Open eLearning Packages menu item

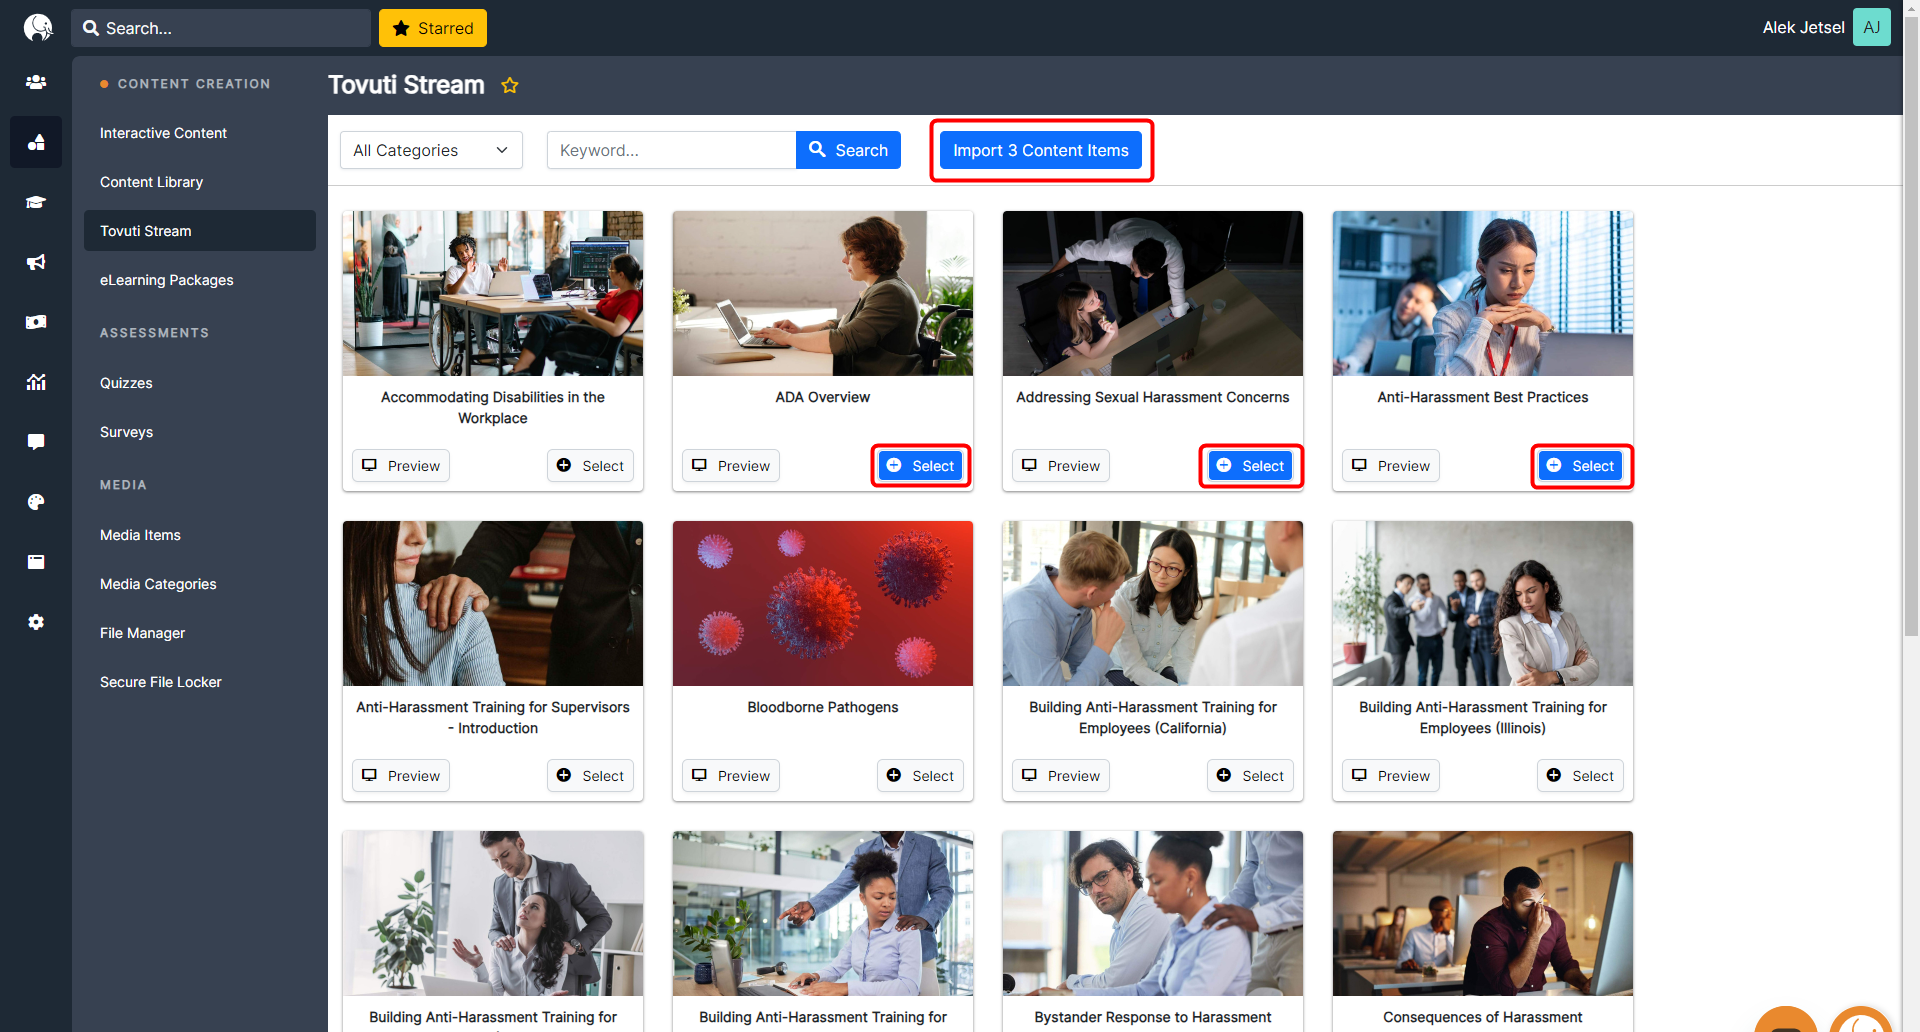coord(166,280)
